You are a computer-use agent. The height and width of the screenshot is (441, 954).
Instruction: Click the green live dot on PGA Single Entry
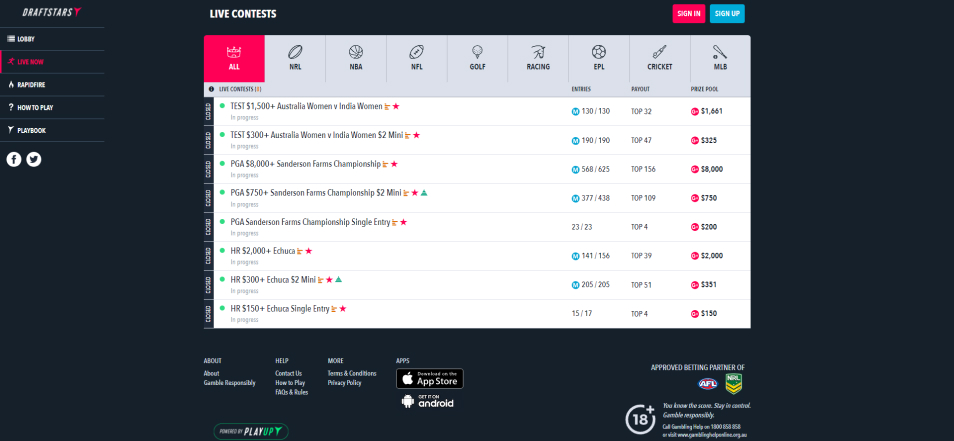(x=222, y=221)
